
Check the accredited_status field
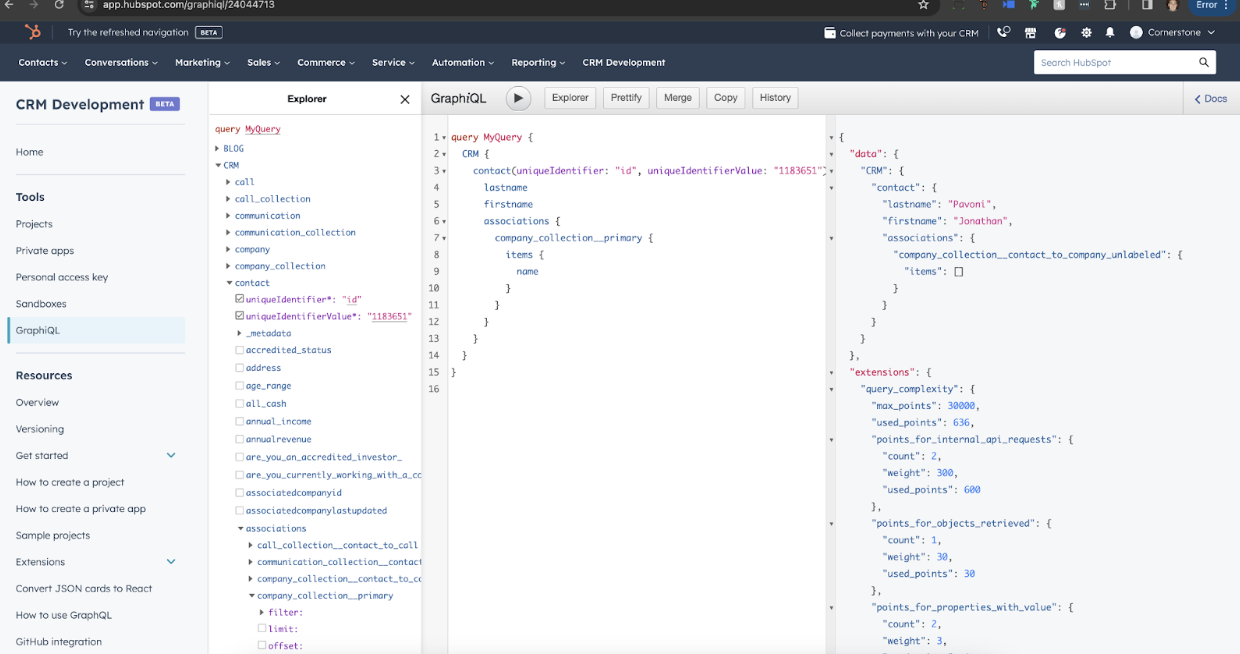[x=240, y=350]
